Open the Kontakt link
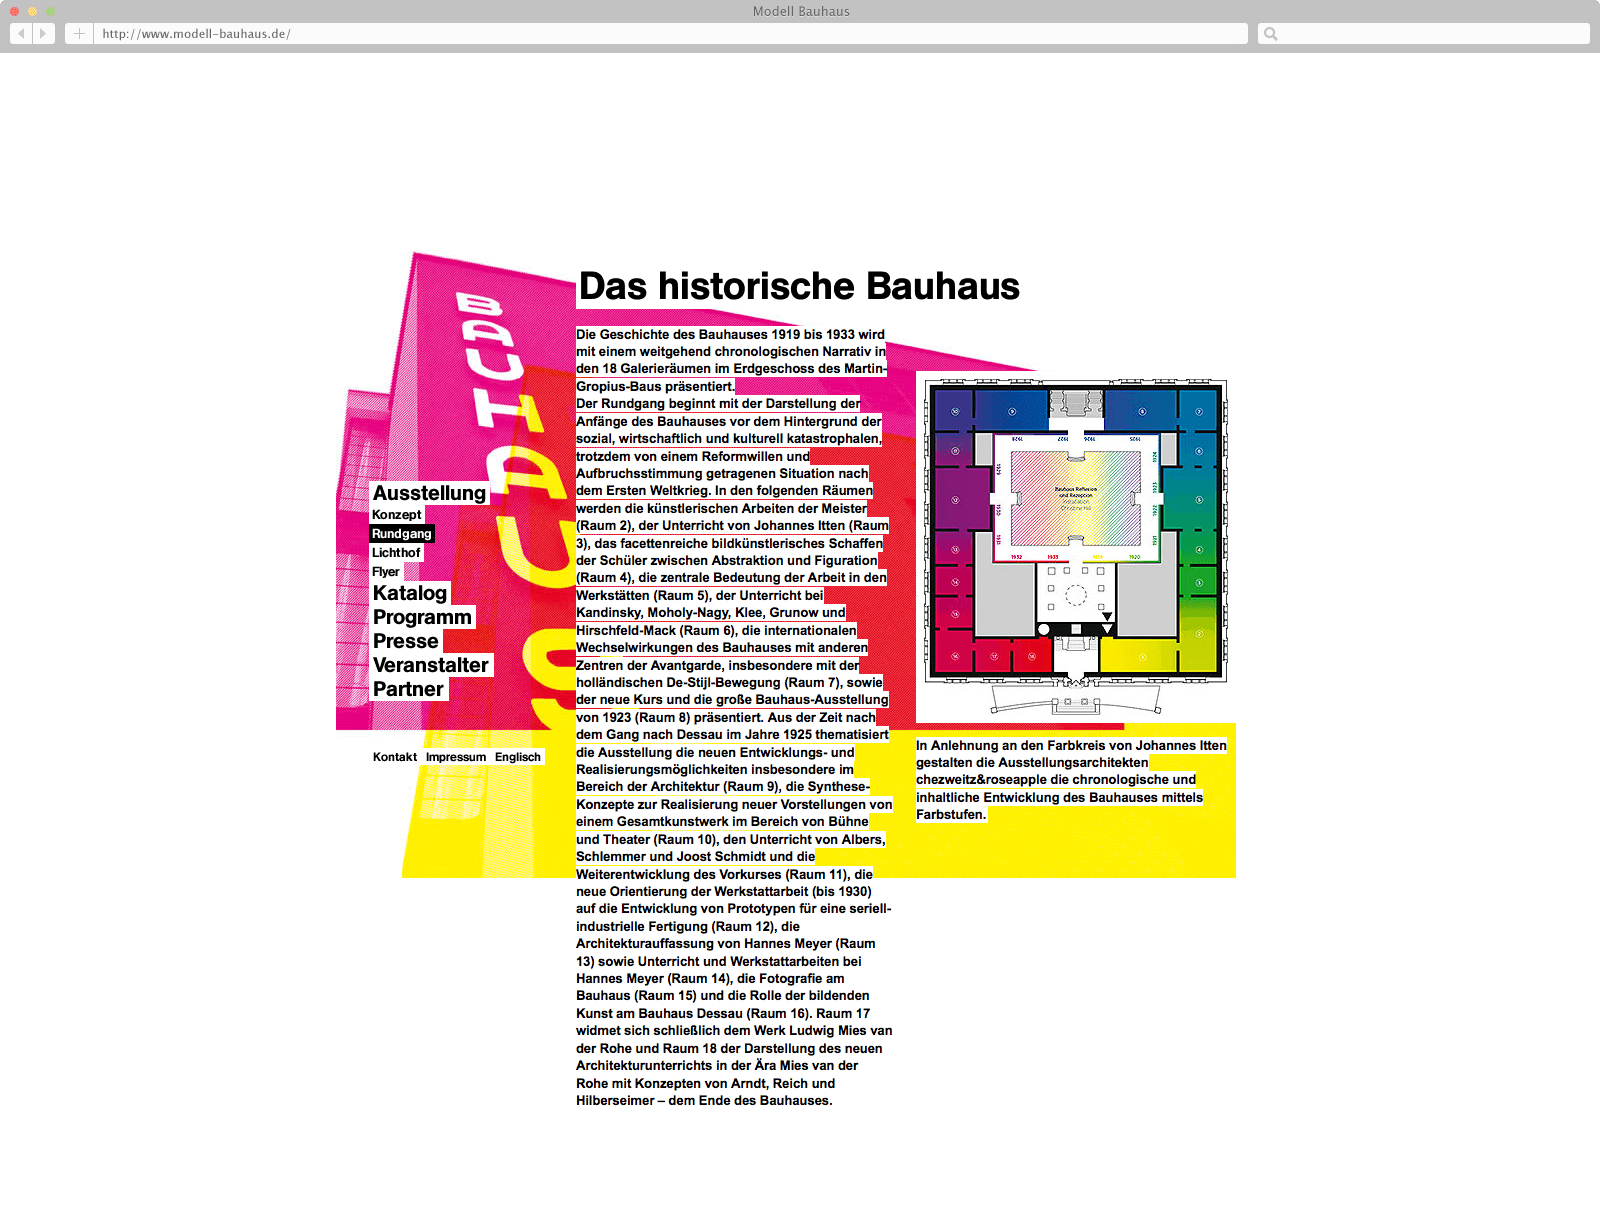Image resolution: width=1600 pixels, height=1220 pixels. click(395, 757)
